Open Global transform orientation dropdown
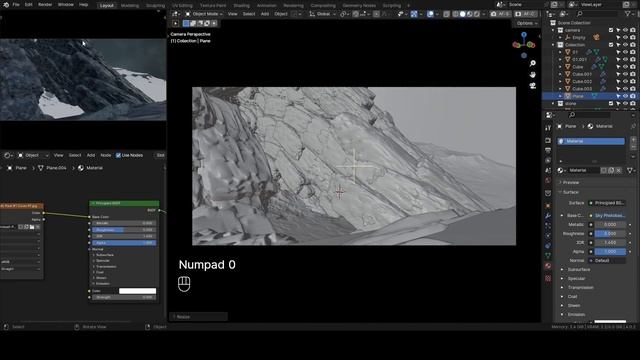Viewport: 640px width, 360px height. [x=322, y=14]
